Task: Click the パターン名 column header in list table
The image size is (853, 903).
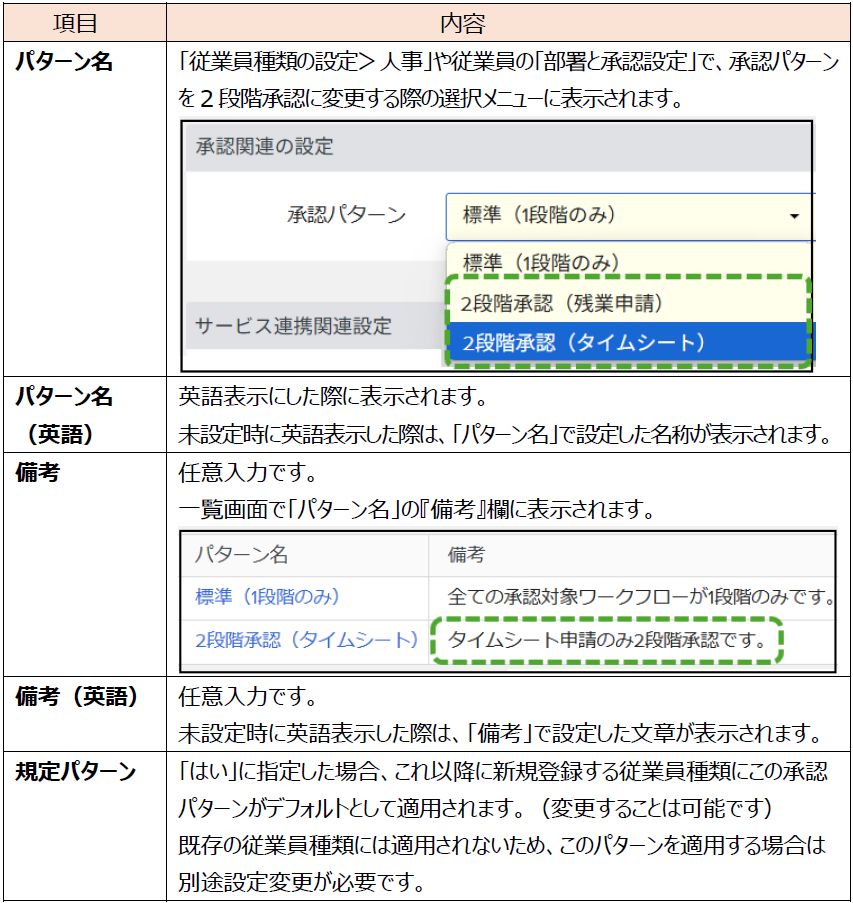Action: click(241, 555)
